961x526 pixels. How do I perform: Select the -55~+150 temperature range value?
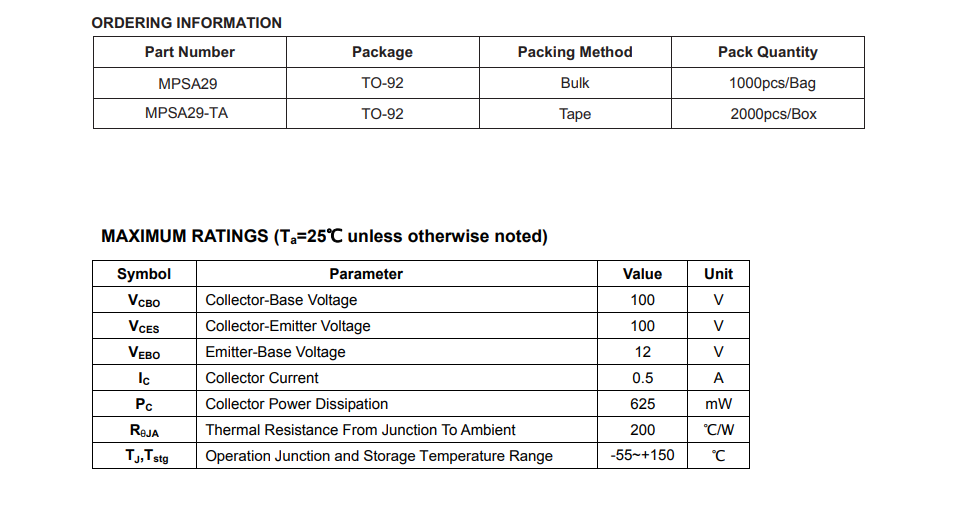coord(642,455)
